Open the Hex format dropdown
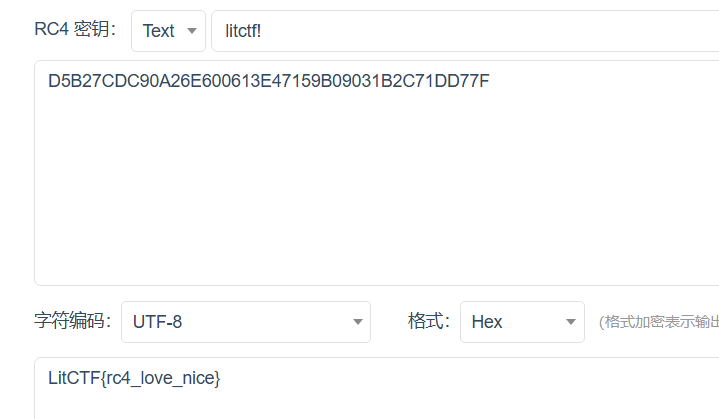 click(521, 322)
